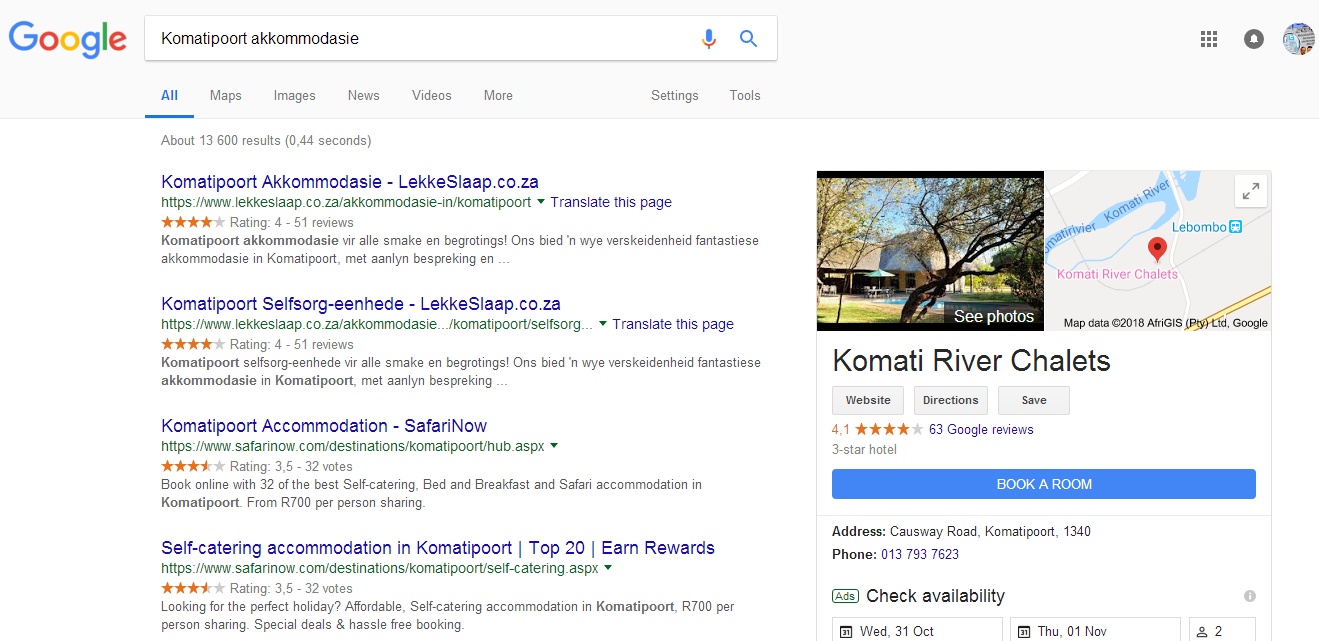Open Komatipoort Accommodation - SafariNow result
1319x641 pixels.
pyautogui.click(x=324, y=426)
